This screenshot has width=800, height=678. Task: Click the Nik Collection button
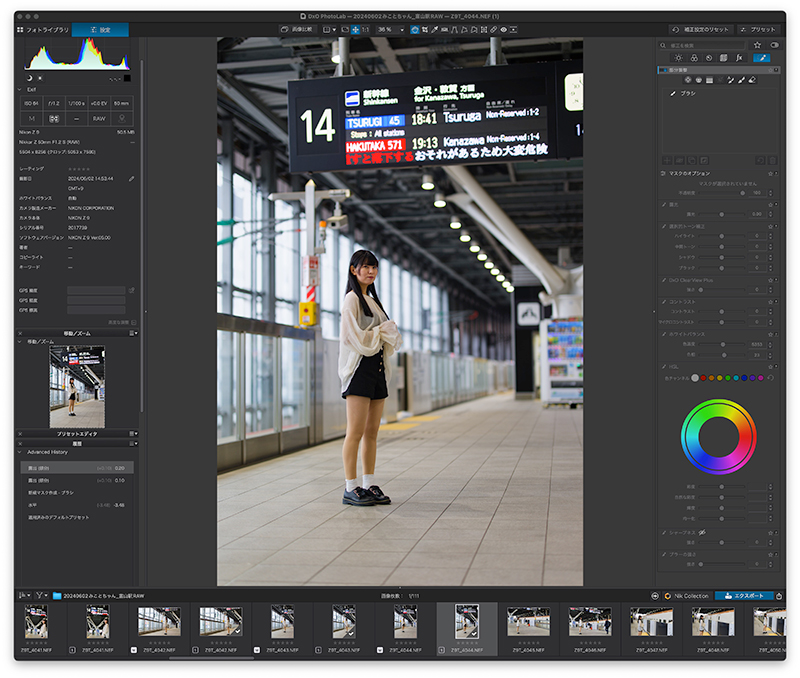click(686, 596)
